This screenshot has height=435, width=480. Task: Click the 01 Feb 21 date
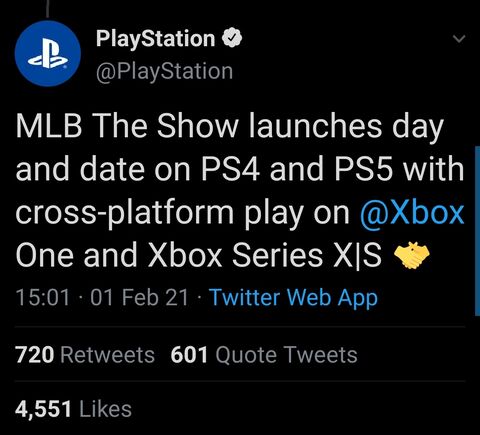pos(139,297)
